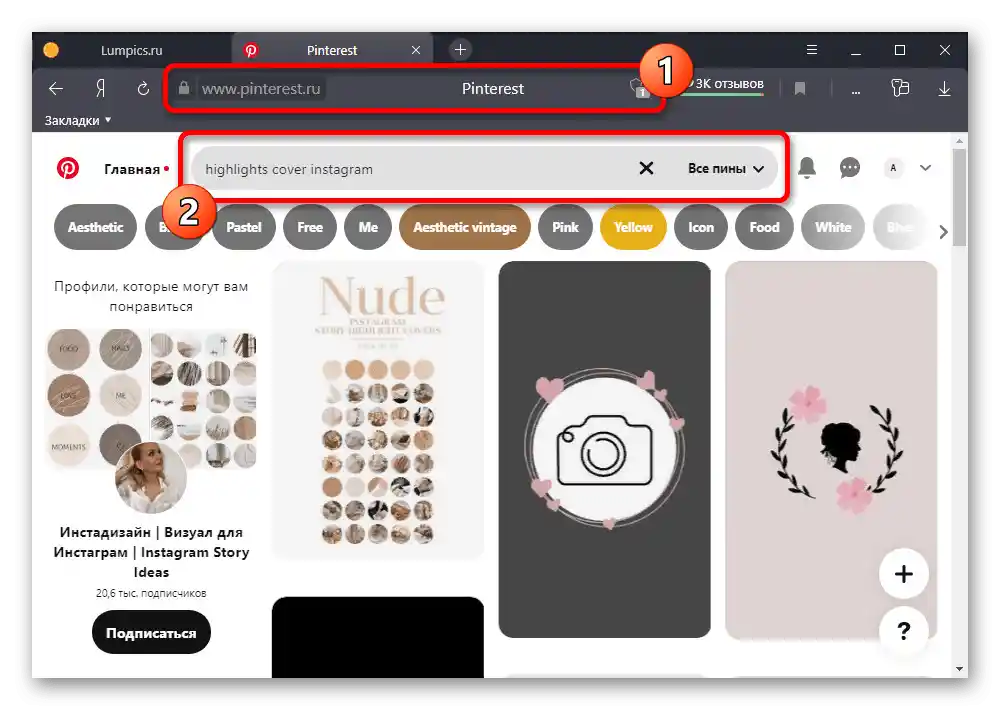
Task: Click the scrollbar up arrow
Action: pos(960,140)
